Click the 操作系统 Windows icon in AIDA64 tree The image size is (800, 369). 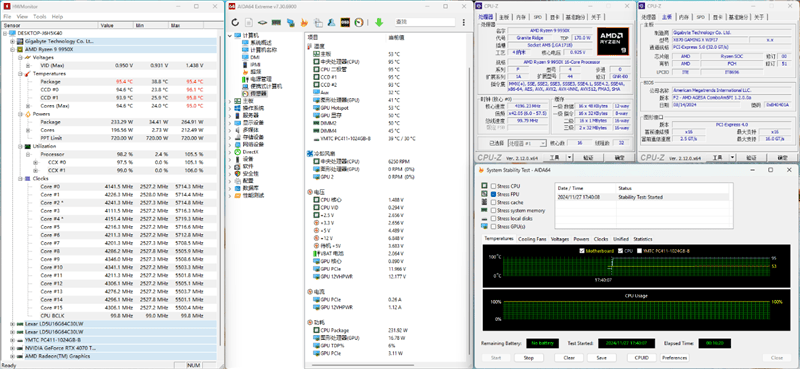[x=238, y=108]
